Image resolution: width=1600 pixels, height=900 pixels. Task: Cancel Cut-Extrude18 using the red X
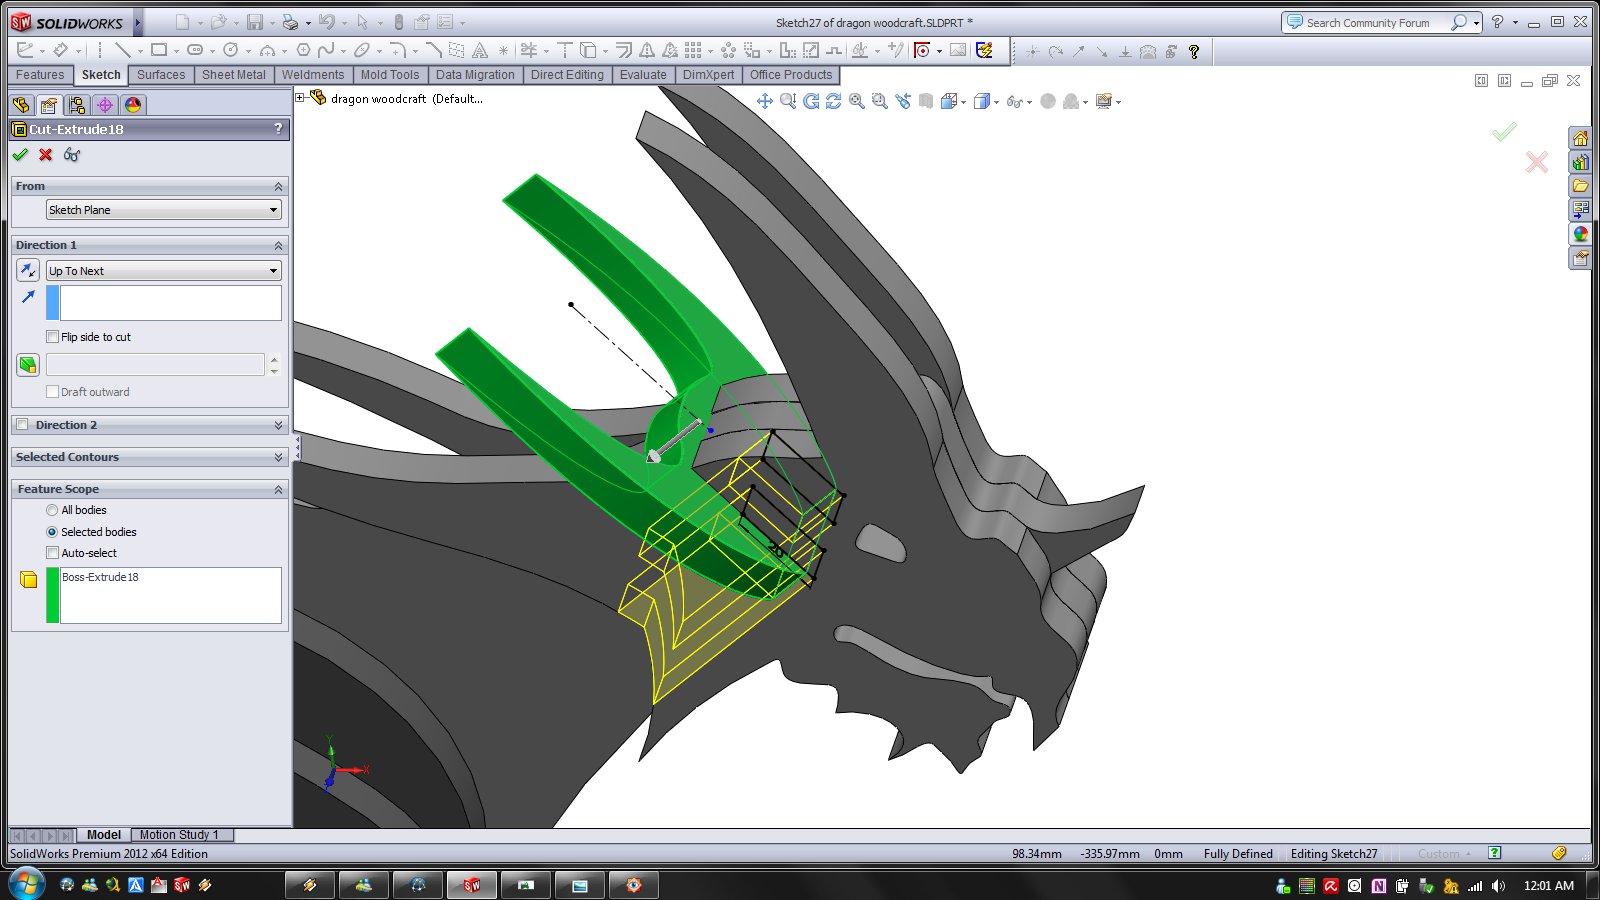tap(46, 155)
